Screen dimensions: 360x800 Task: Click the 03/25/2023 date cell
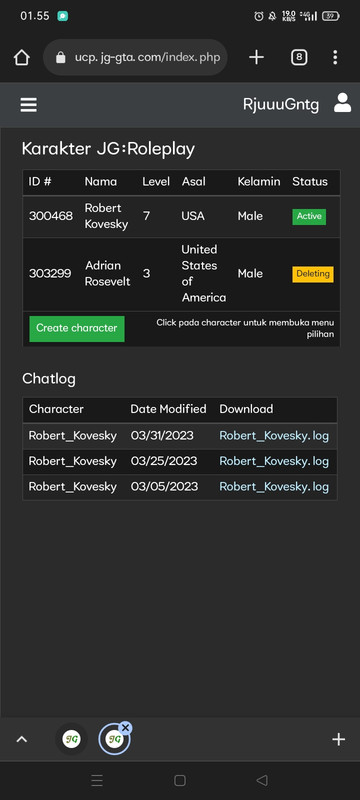(x=164, y=461)
